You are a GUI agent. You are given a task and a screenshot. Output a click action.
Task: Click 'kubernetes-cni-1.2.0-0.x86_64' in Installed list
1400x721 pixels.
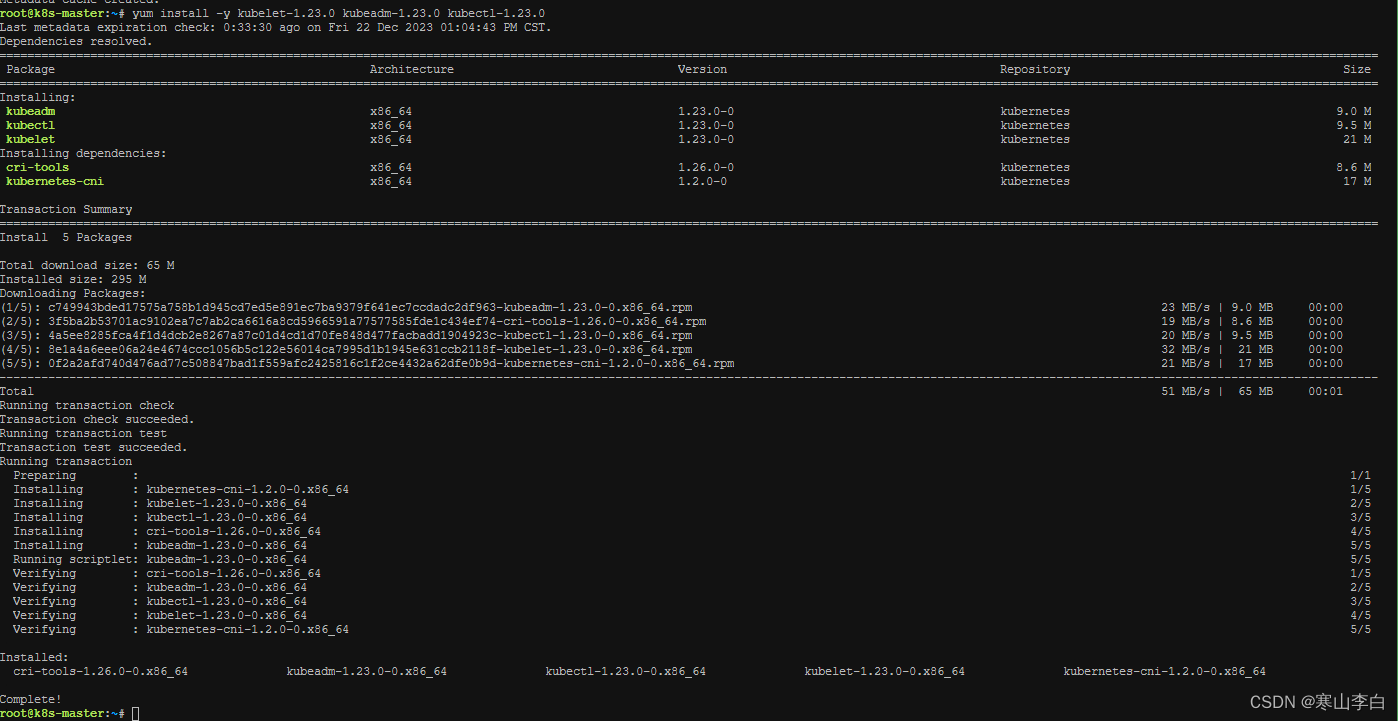coord(1165,672)
